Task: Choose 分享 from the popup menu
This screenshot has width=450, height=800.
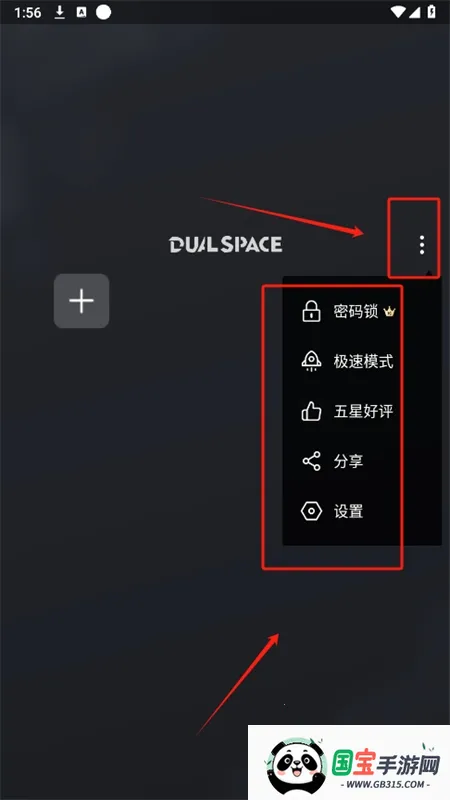Action: tap(362, 461)
